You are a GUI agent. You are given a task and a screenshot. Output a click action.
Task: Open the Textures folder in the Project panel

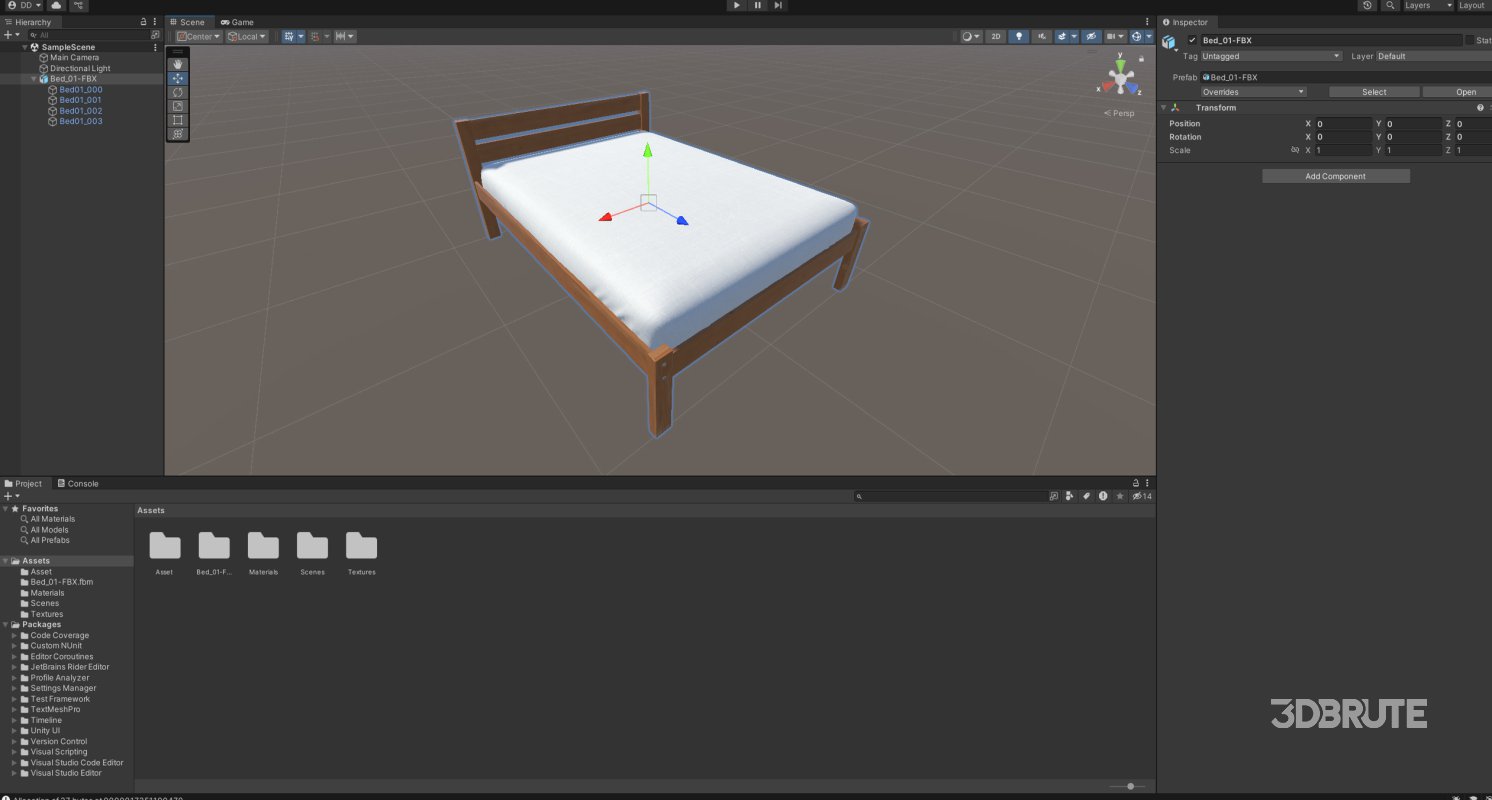(361, 548)
